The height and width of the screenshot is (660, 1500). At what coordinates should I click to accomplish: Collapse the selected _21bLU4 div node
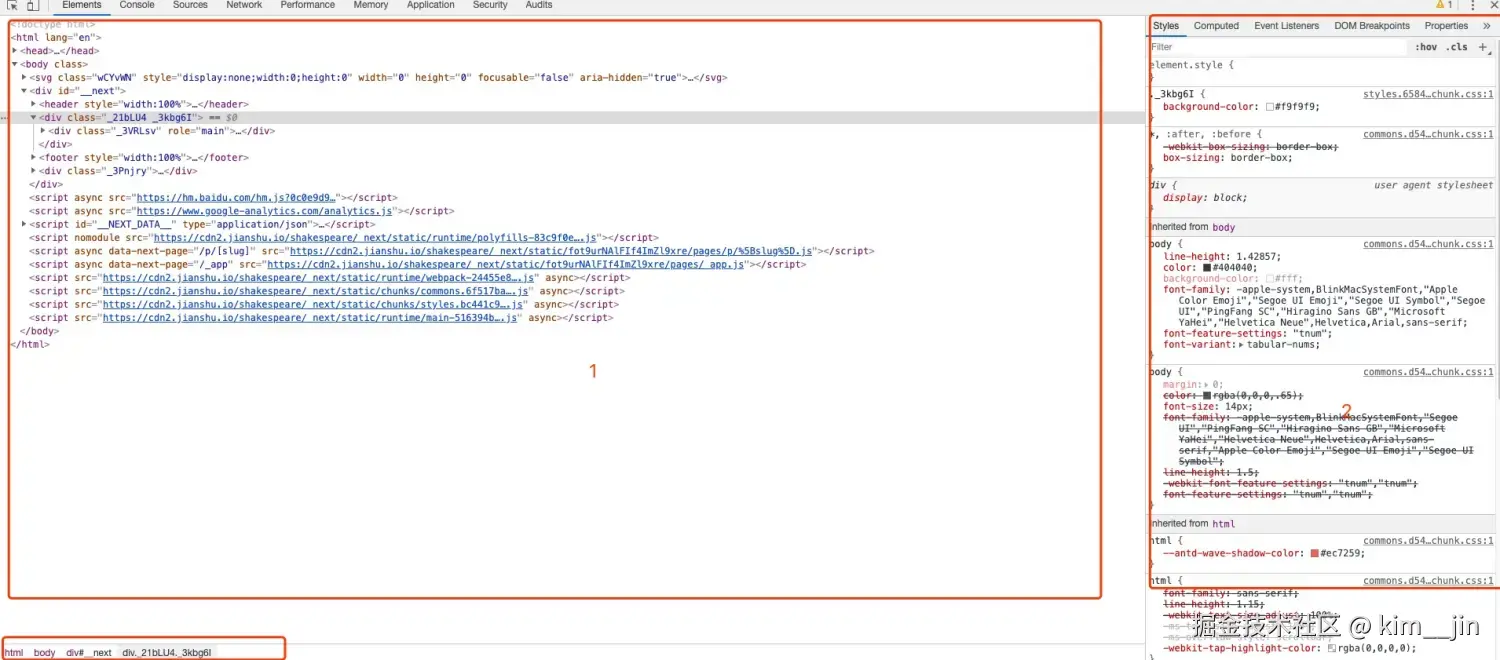[34, 117]
